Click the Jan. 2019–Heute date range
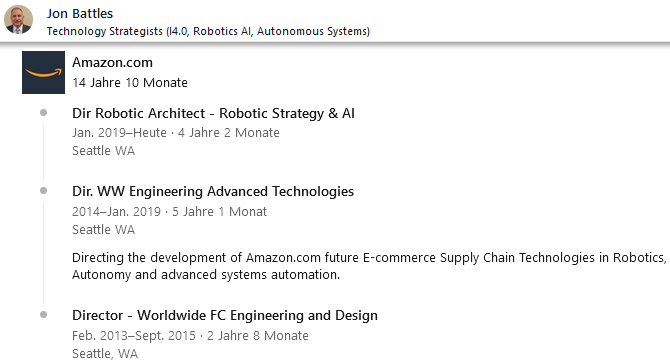 (x=119, y=132)
